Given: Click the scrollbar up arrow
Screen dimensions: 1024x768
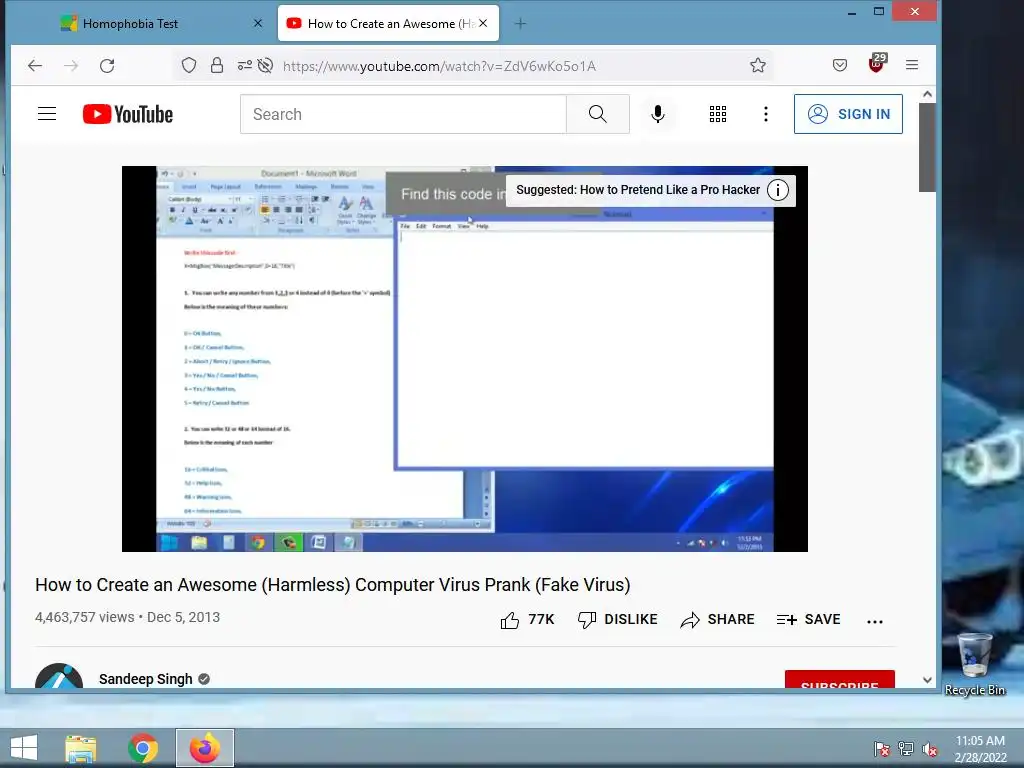Looking at the screenshot, I should [927, 94].
